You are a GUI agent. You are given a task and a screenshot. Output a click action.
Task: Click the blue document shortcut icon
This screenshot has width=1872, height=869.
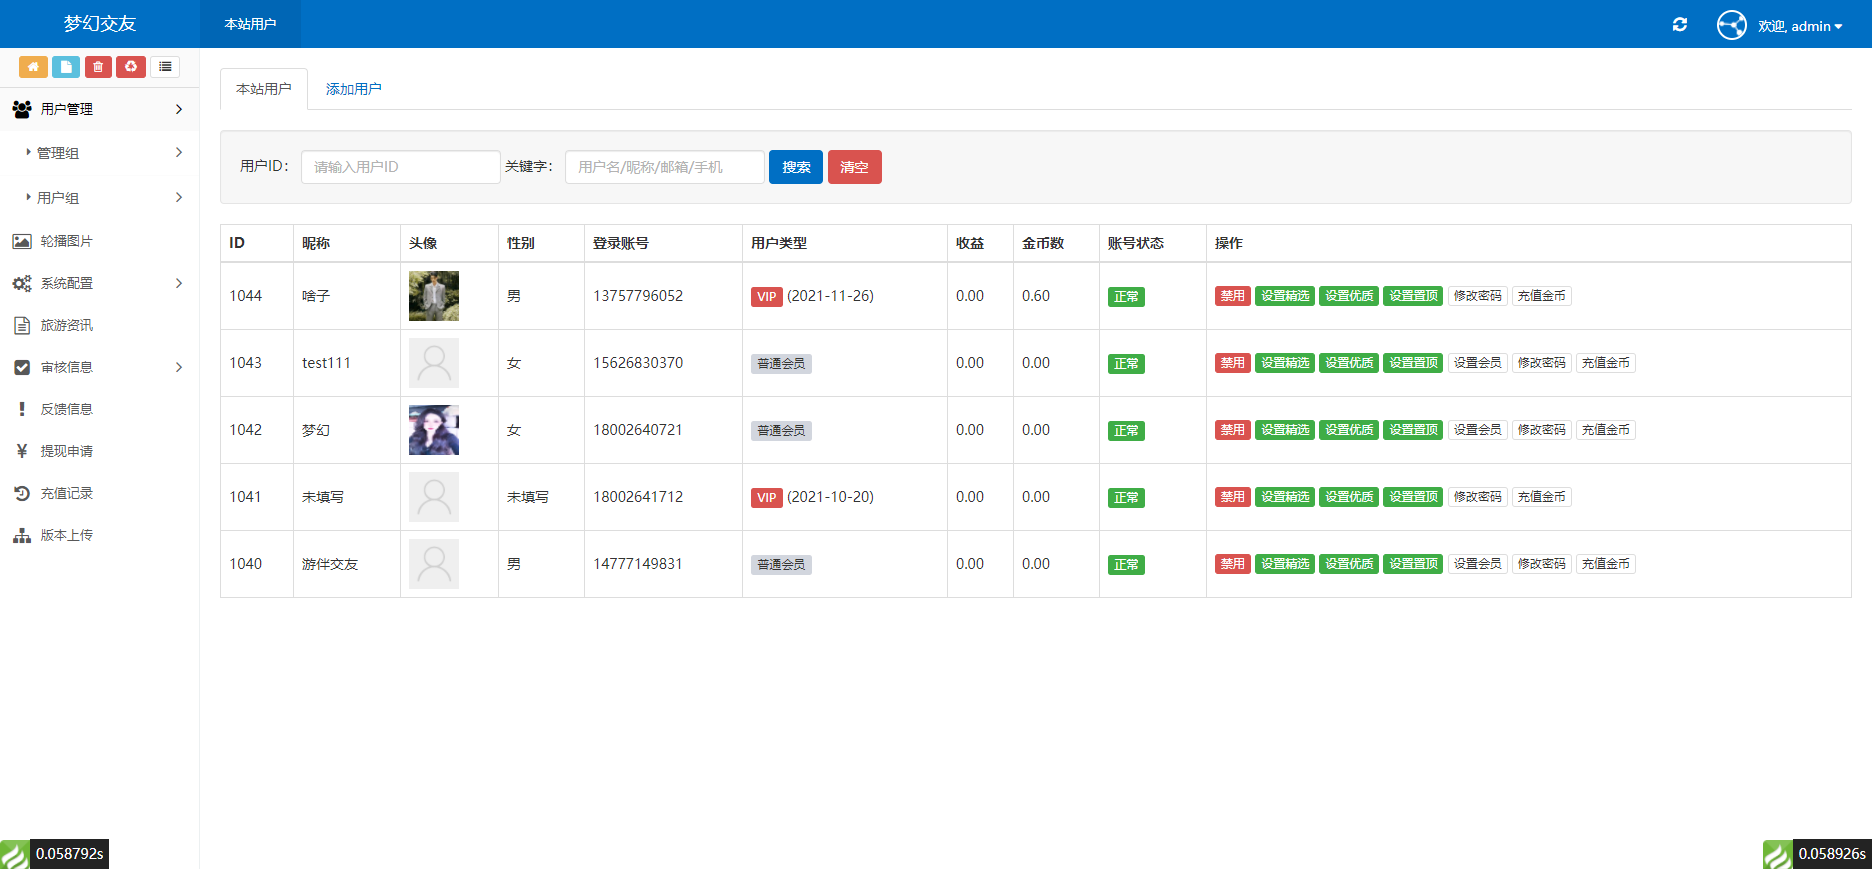(66, 67)
